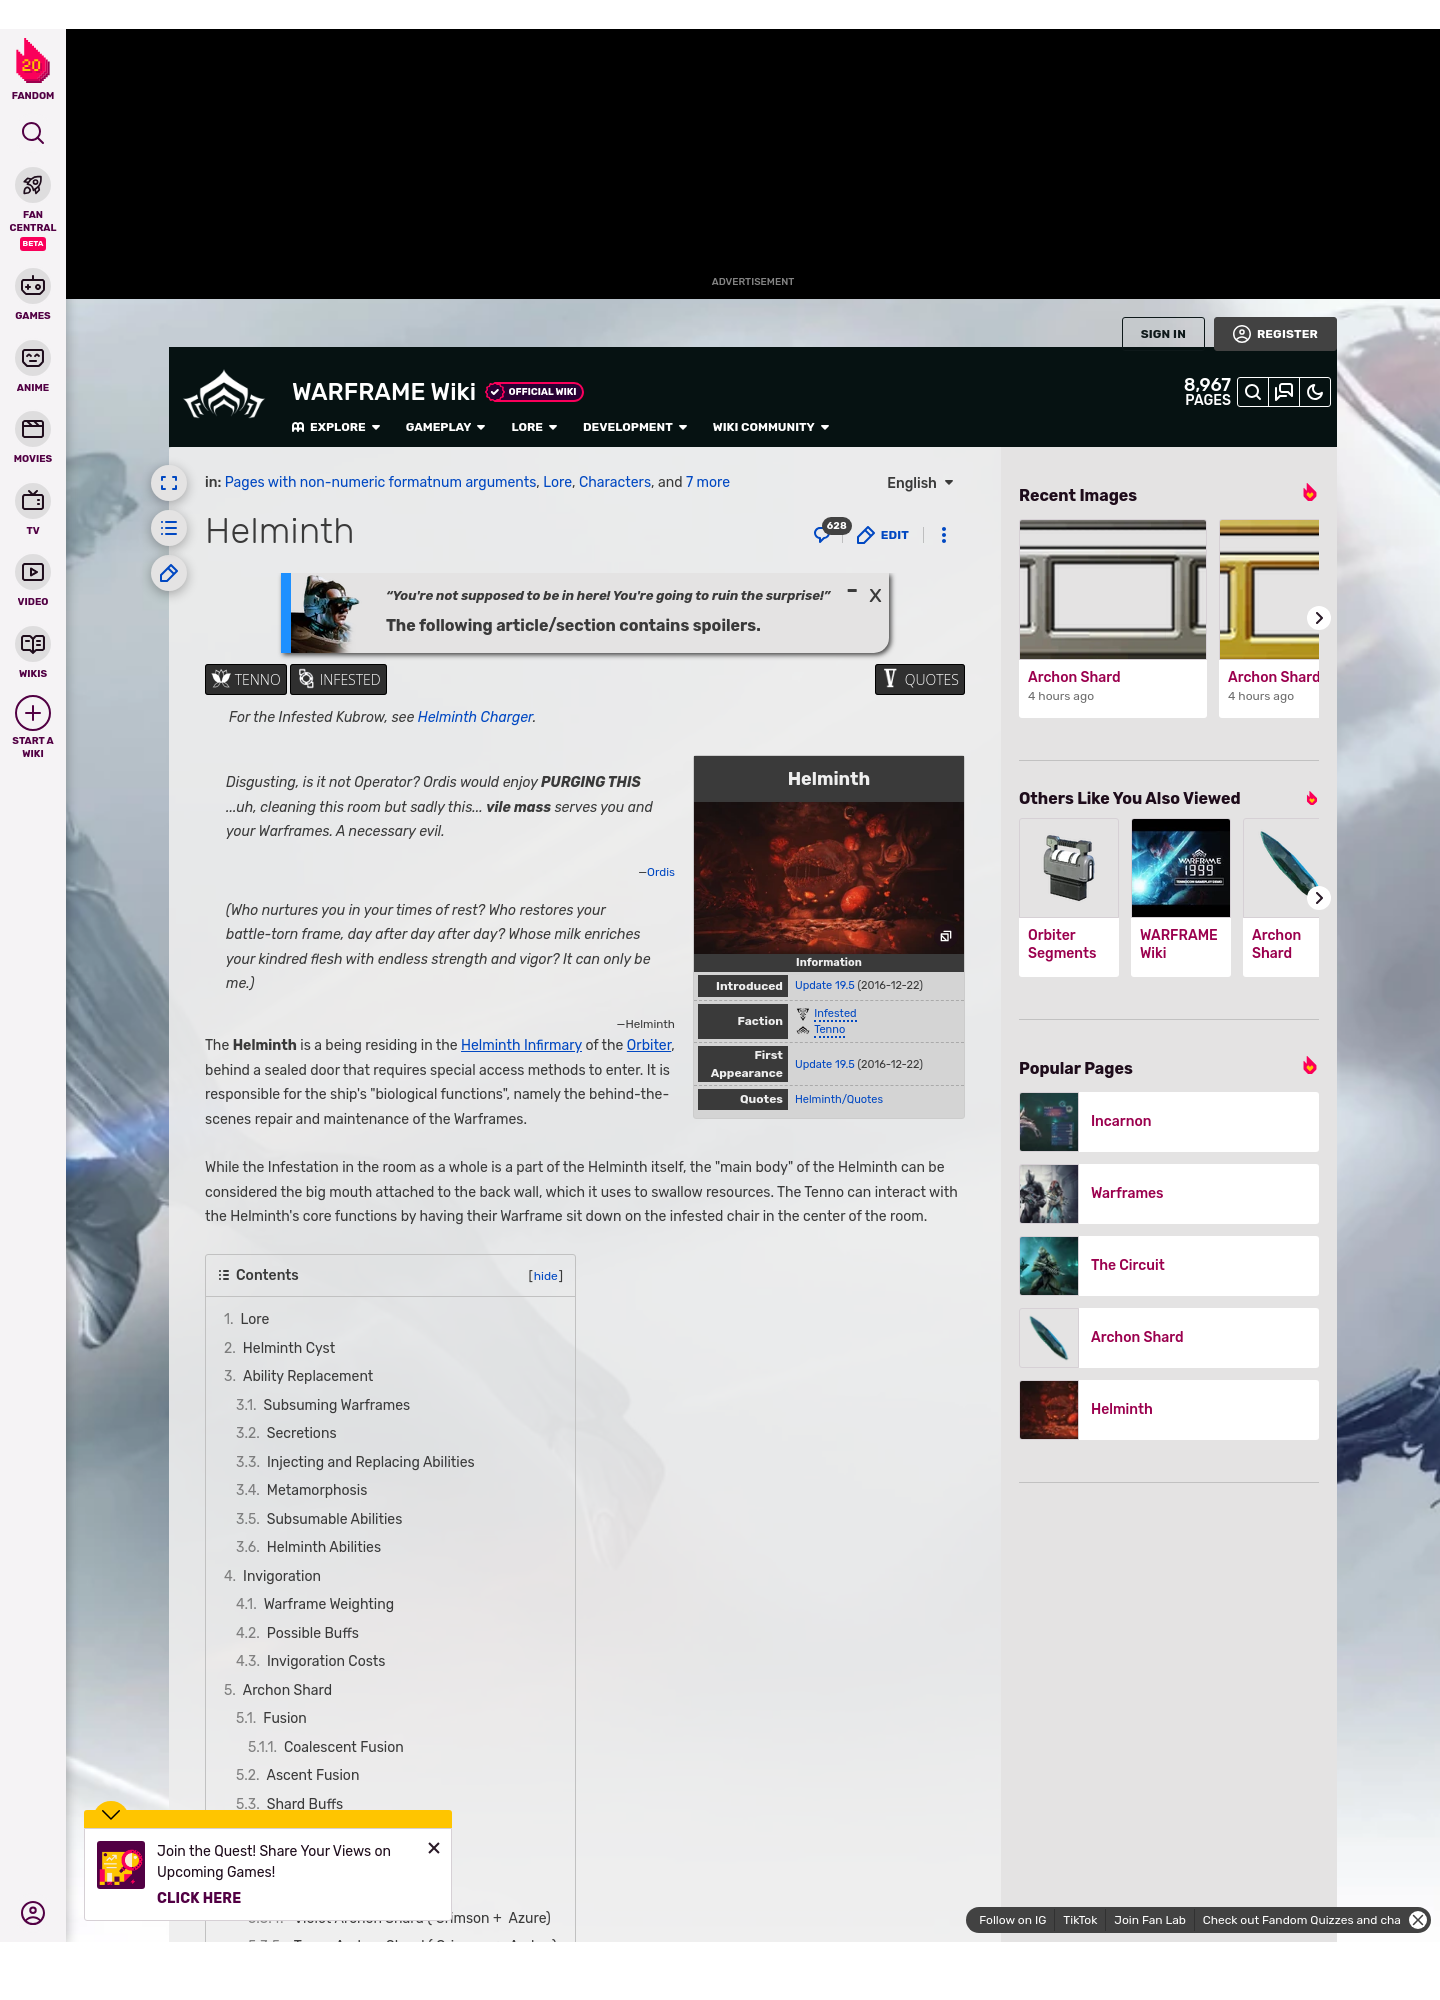1440x2000 pixels.
Task: Open Warframes popular page
Action: pyautogui.click(x=1169, y=1194)
